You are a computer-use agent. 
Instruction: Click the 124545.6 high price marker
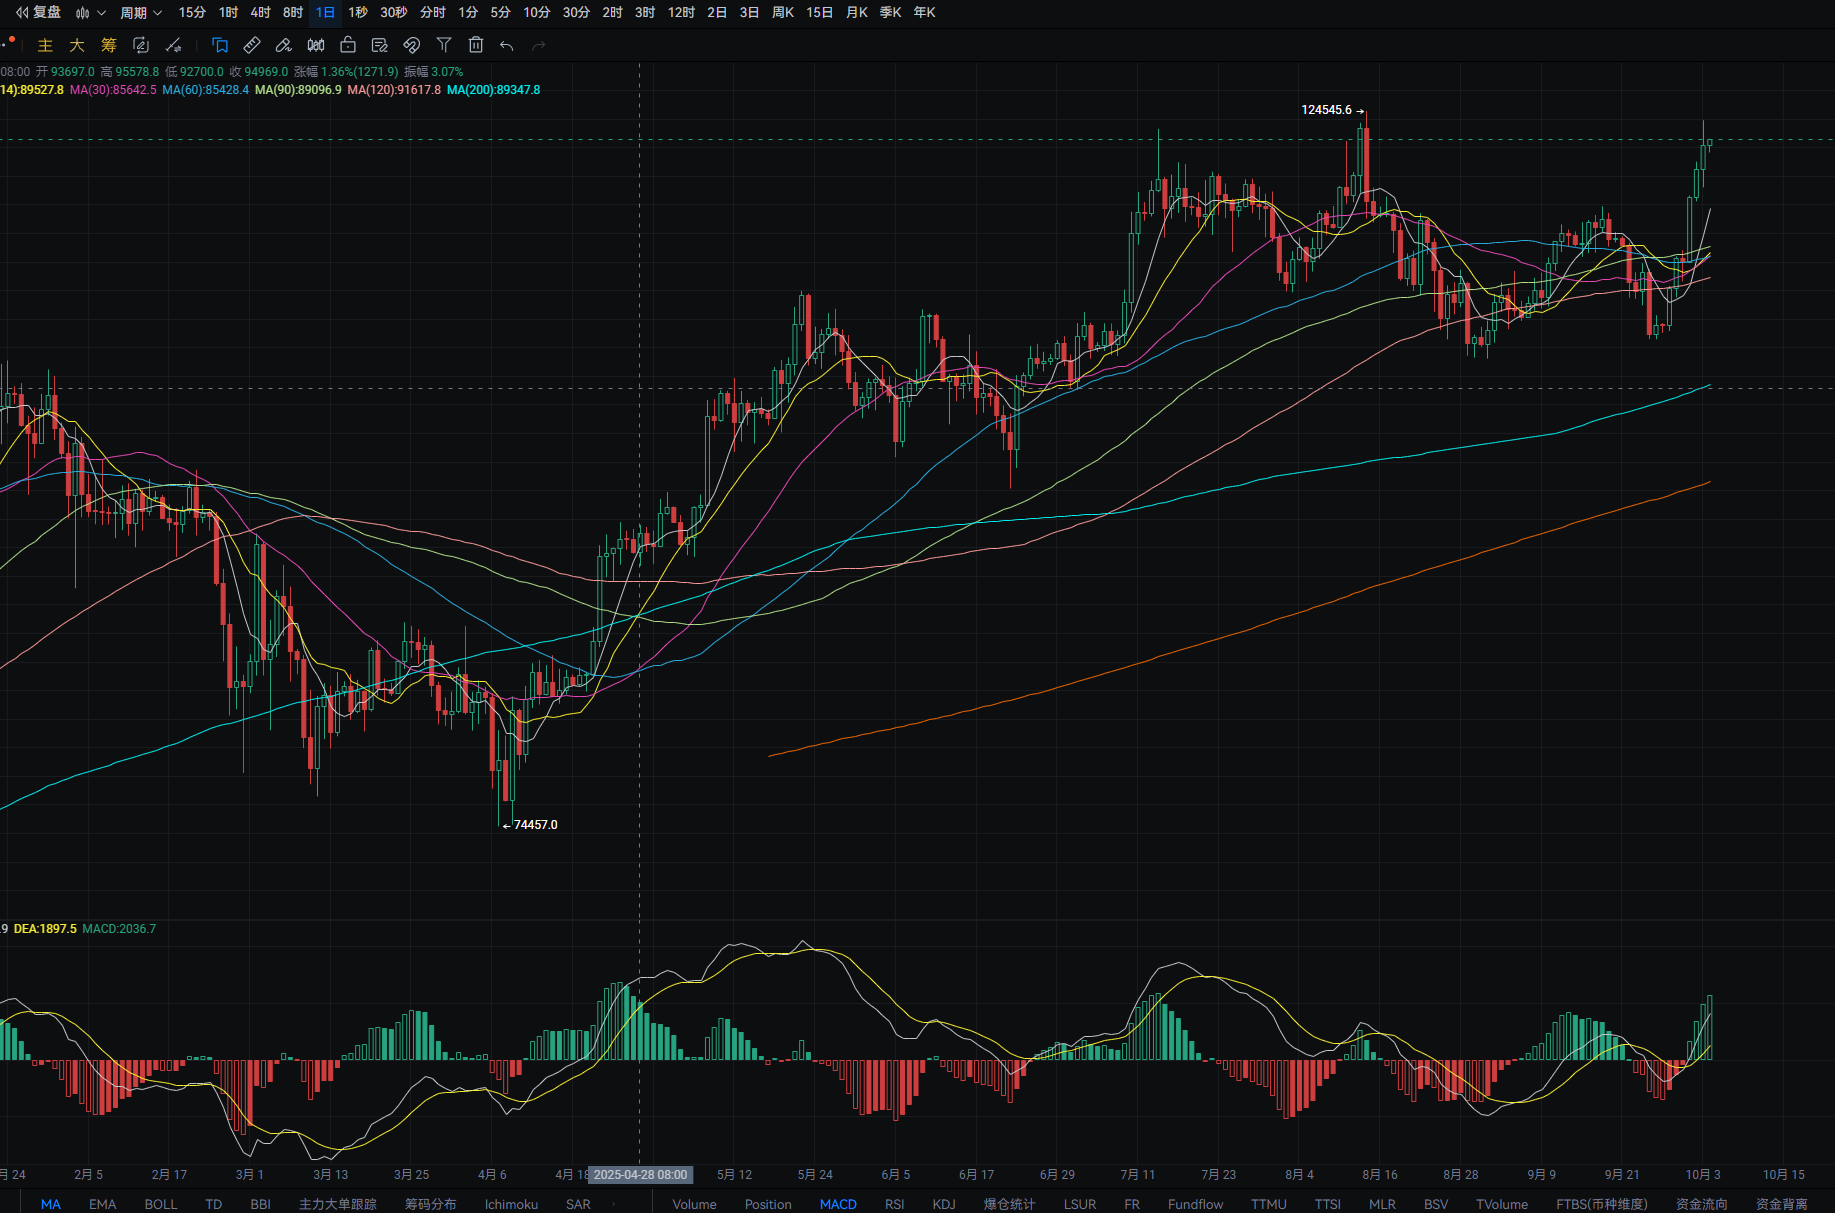tap(1326, 110)
